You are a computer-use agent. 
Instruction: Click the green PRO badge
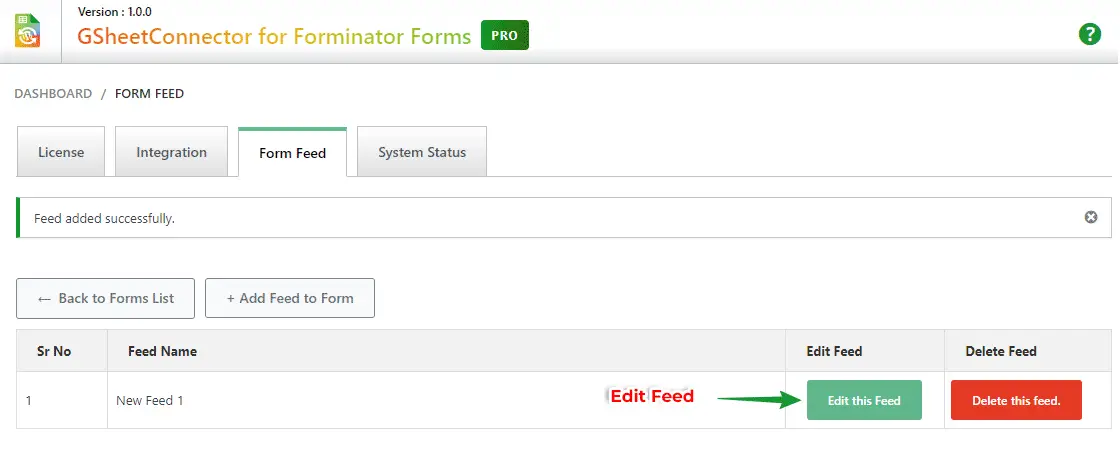tap(505, 36)
